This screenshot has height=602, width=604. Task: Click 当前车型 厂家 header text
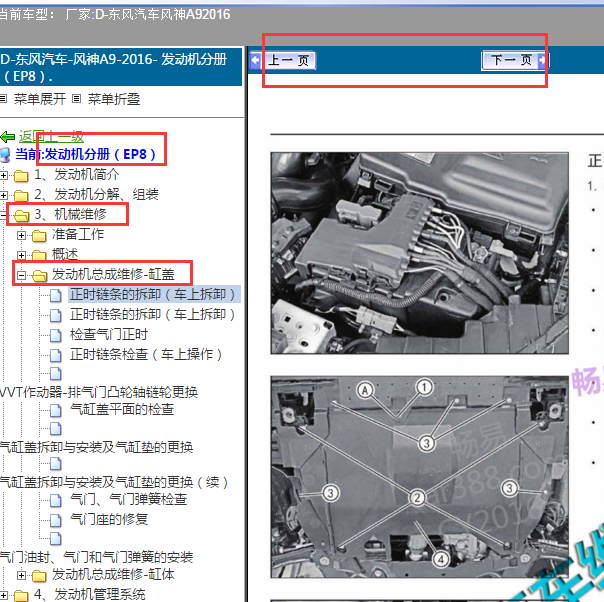[114, 15]
